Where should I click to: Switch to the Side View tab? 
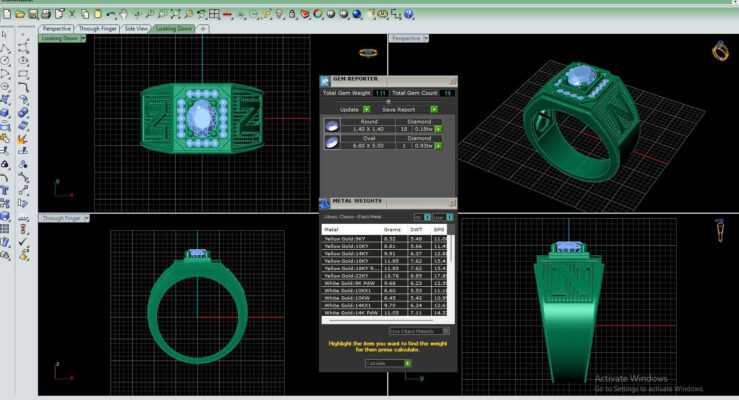(136, 29)
